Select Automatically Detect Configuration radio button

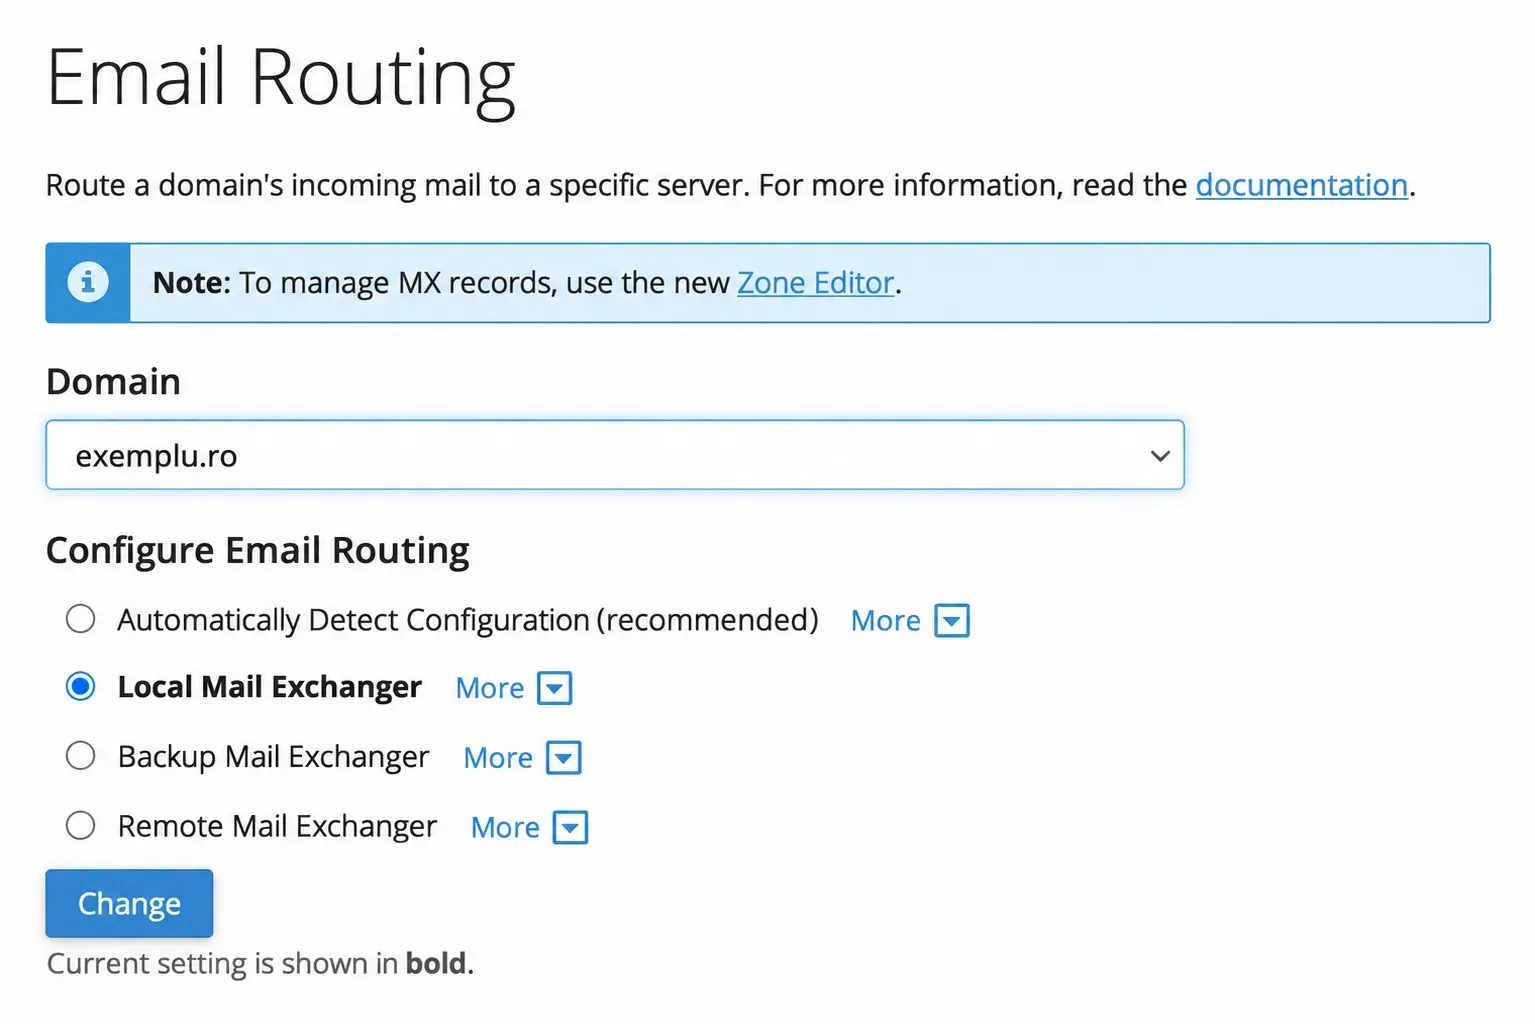81,619
